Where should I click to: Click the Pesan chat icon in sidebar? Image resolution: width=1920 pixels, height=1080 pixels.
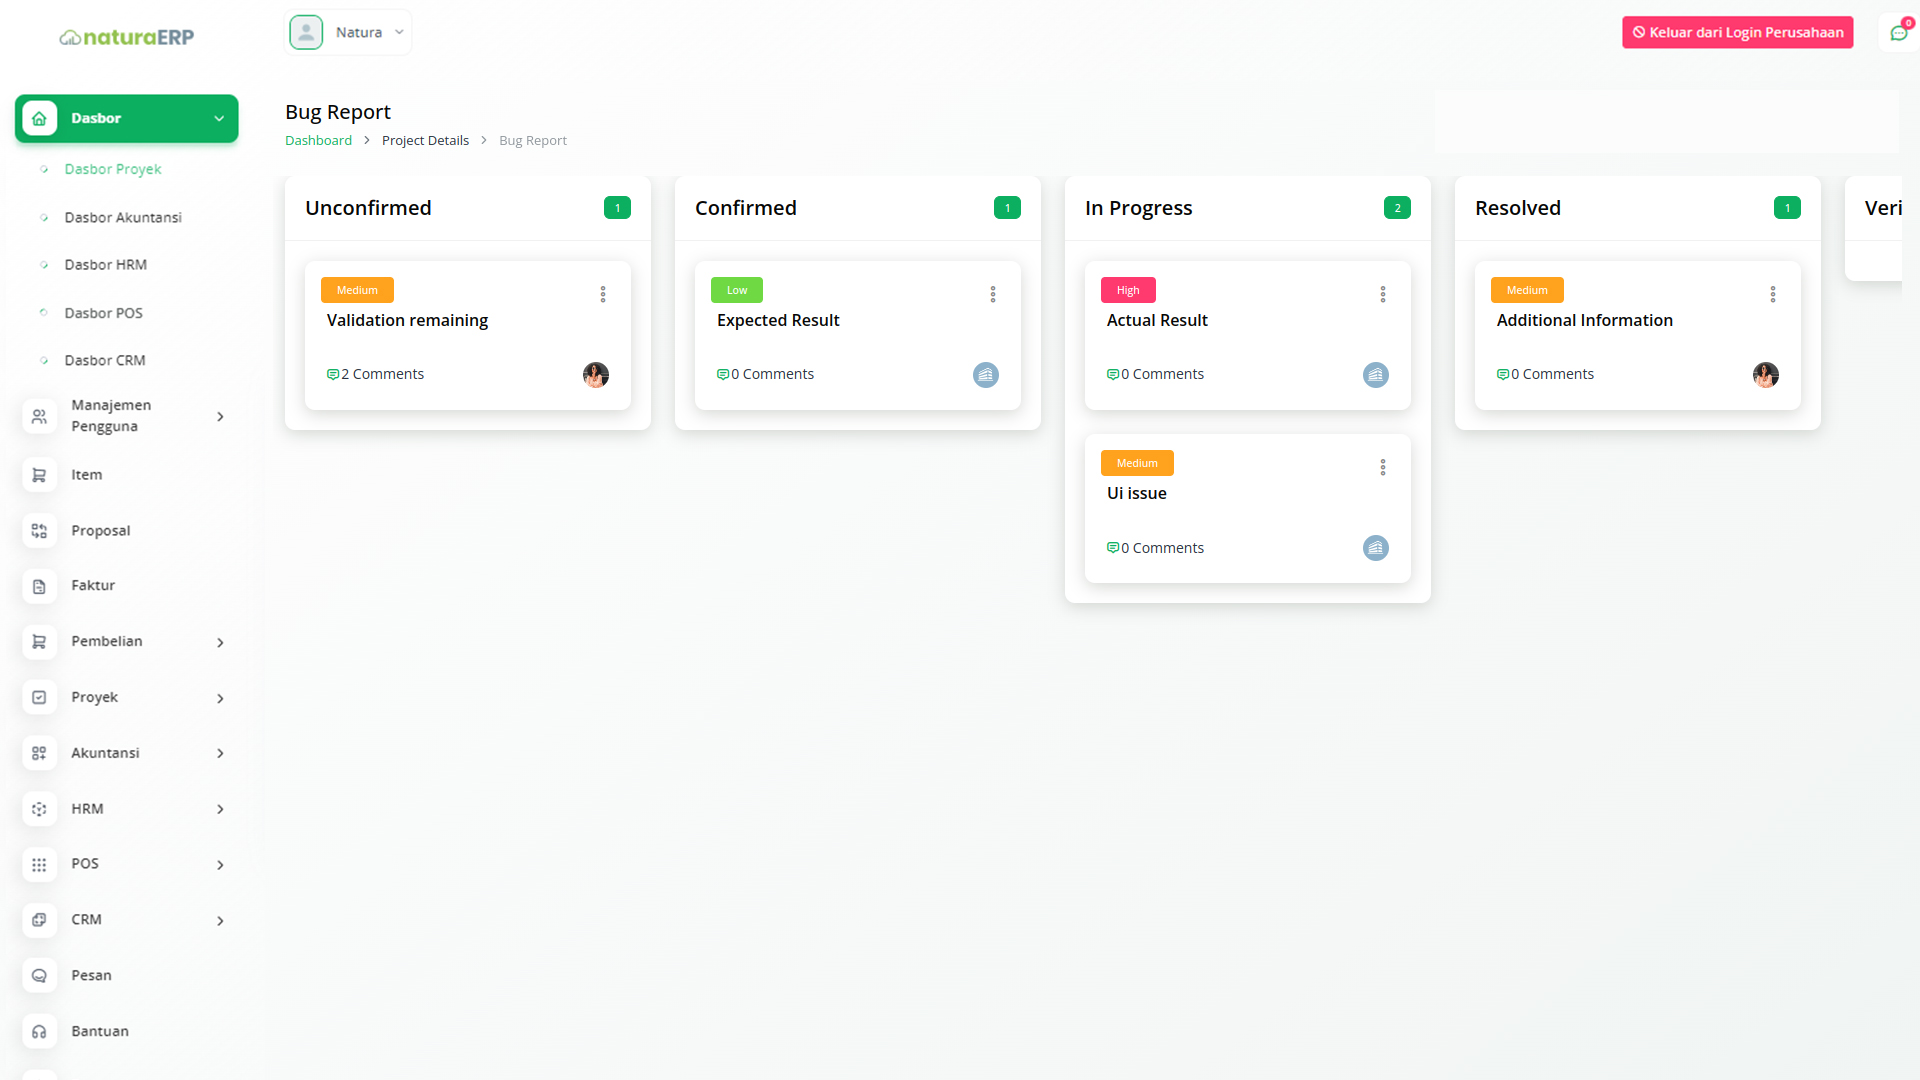click(x=39, y=976)
